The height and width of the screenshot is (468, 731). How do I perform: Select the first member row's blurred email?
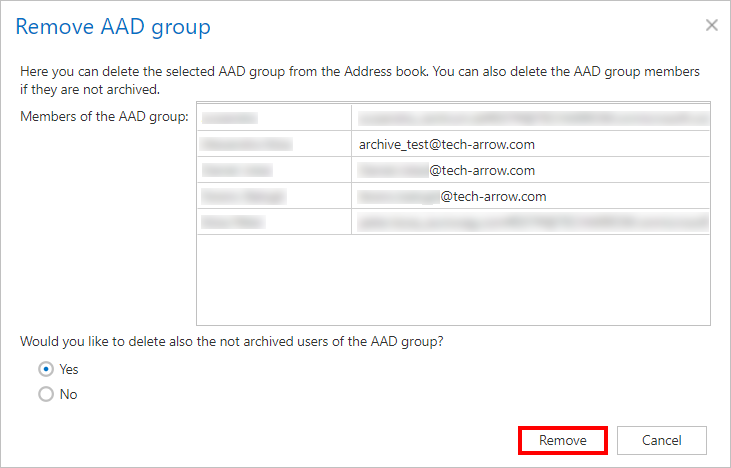530,118
